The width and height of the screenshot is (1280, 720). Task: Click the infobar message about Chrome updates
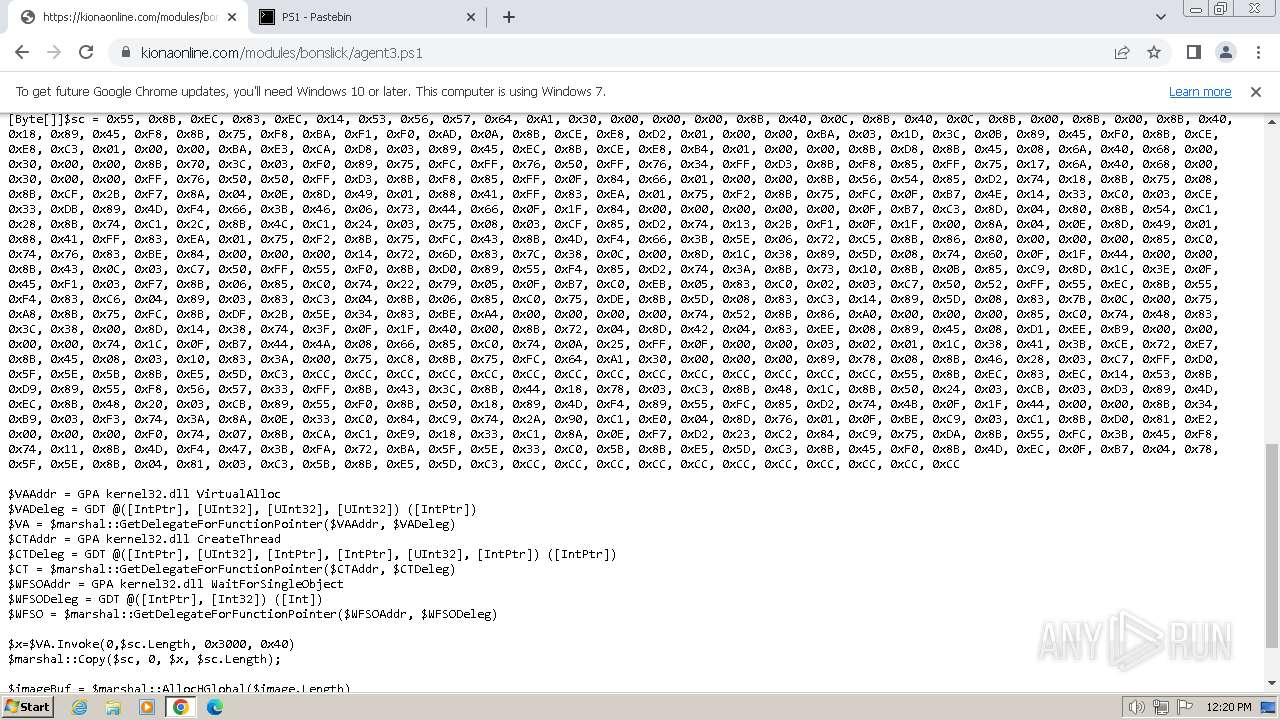(x=311, y=91)
